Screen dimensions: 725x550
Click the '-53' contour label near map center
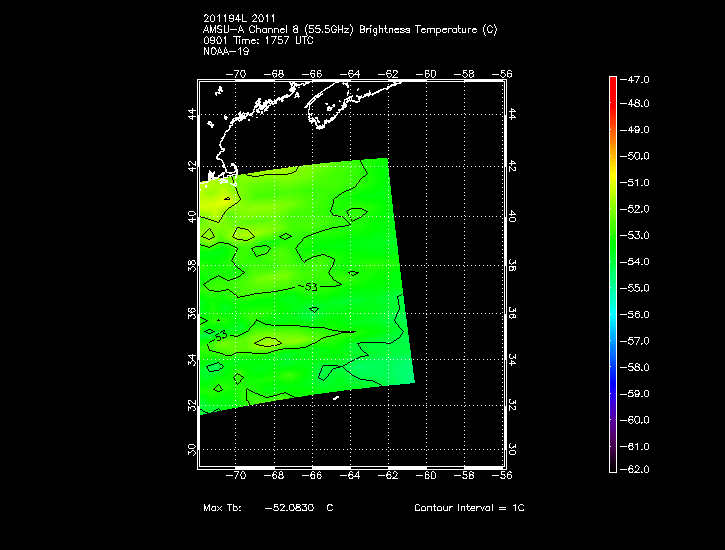(x=309, y=287)
